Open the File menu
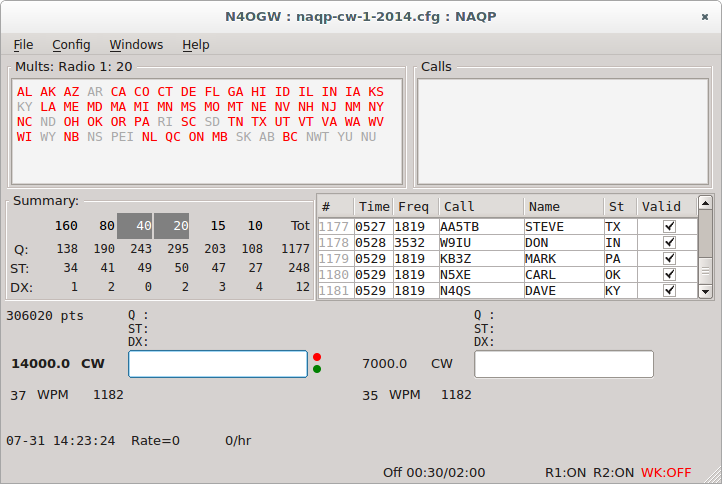 click(x=23, y=45)
